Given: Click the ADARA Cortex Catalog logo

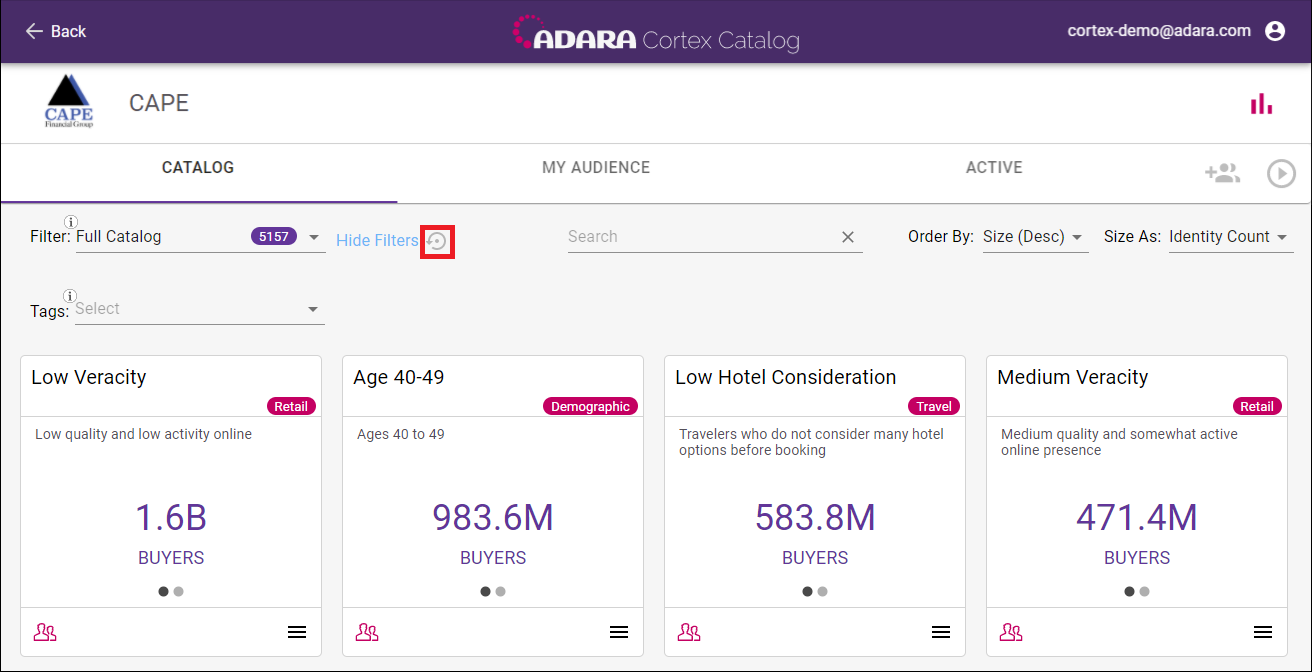Looking at the screenshot, I should point(656,31).
